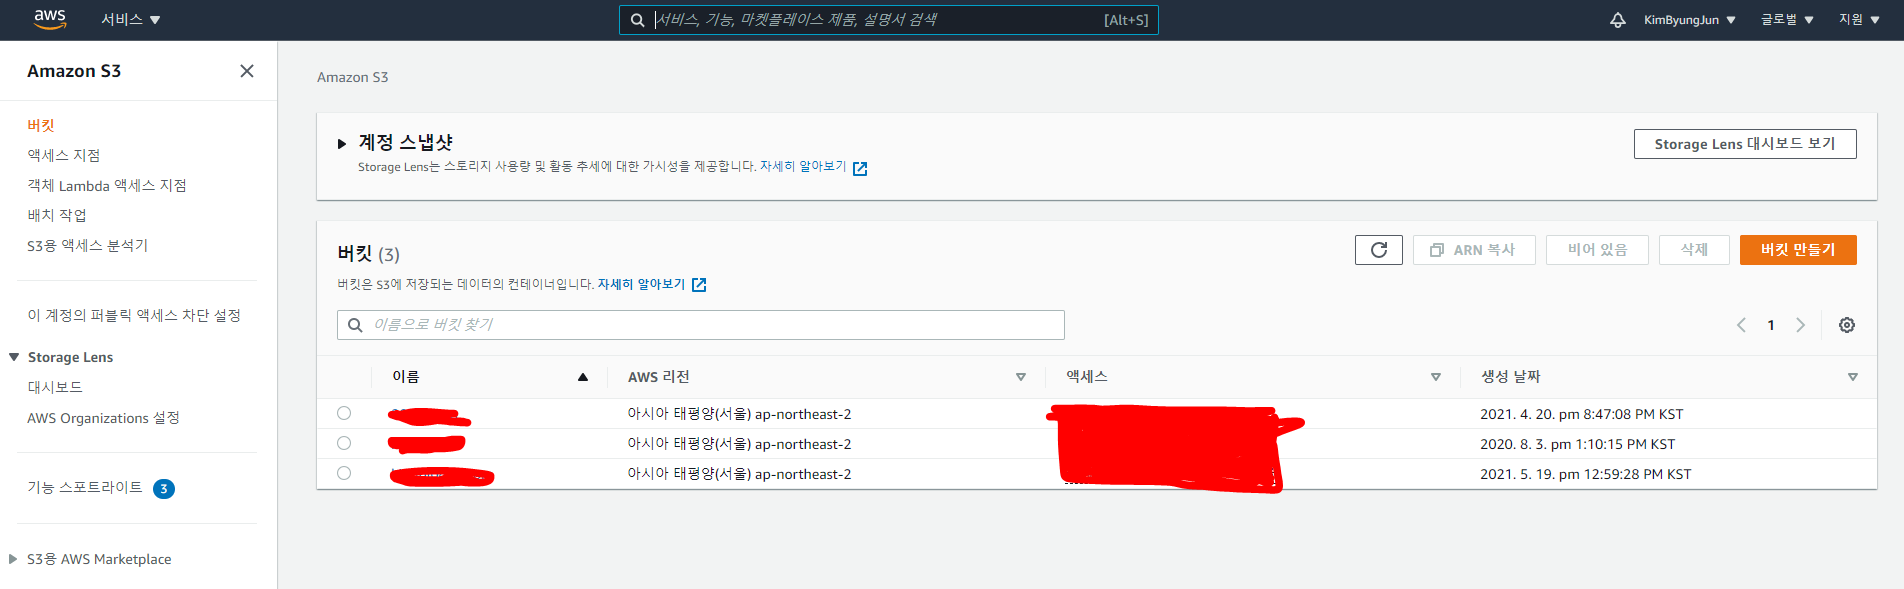
Task: Click external link icon after Storage Lens 자세히 알아보기
Action: tap(860, 168)
